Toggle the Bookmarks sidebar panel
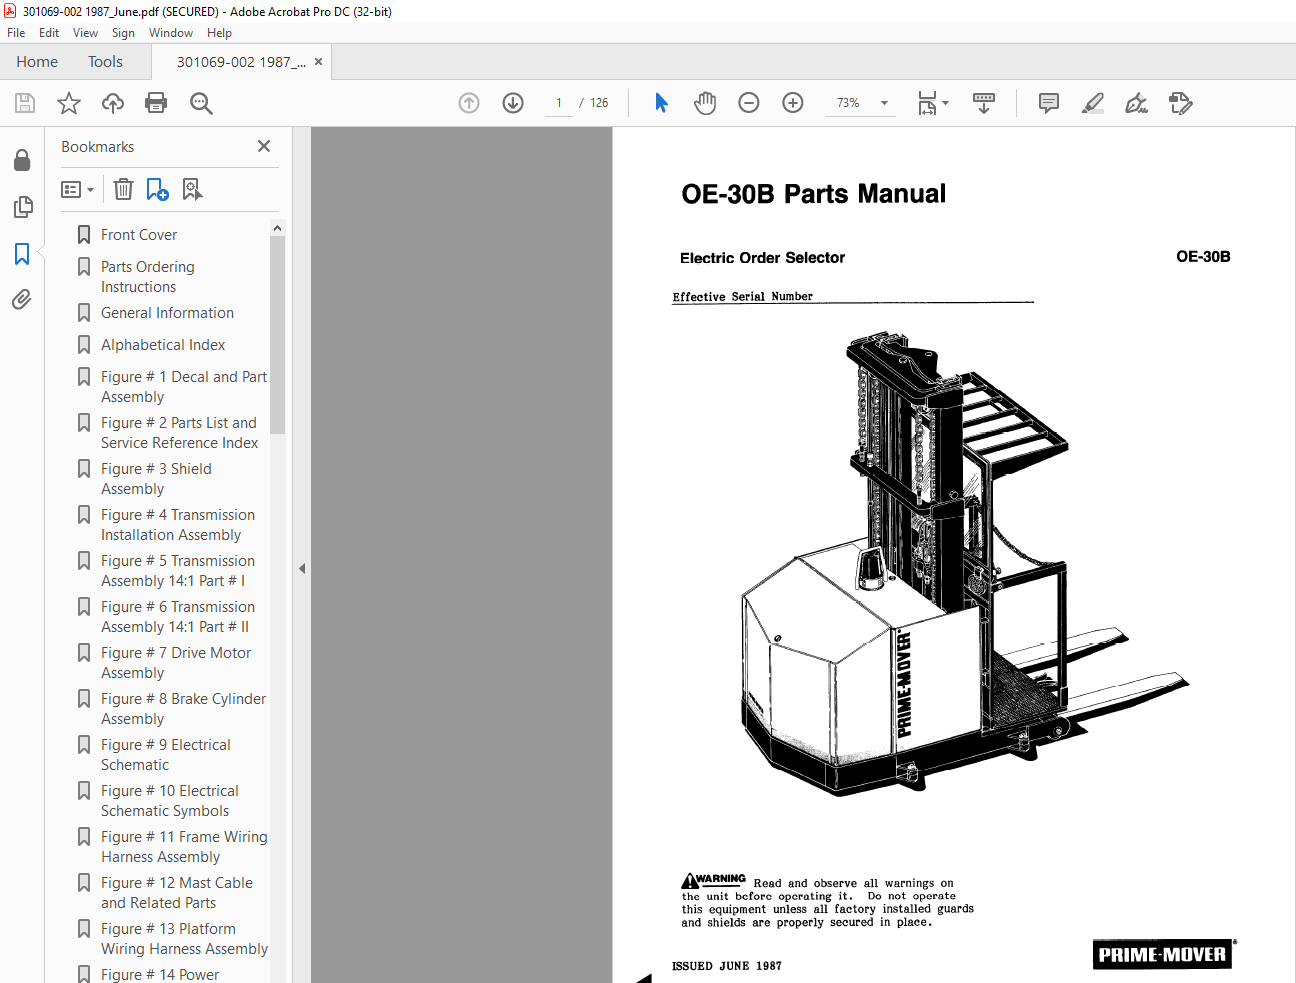This screenshot has width=1296, height=983. (x=22, y=254)
